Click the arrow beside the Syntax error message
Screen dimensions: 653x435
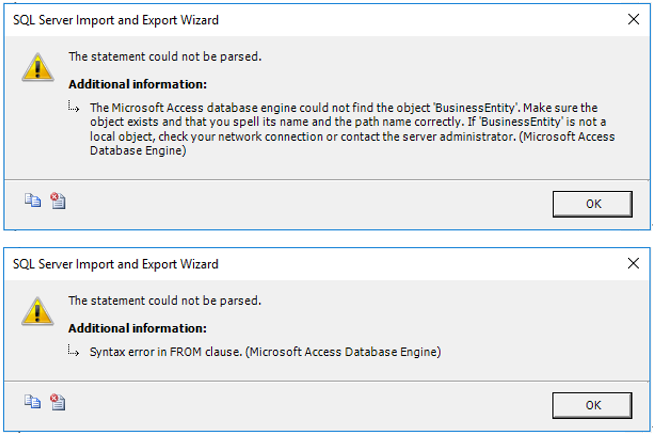click(x=74, y=351)
